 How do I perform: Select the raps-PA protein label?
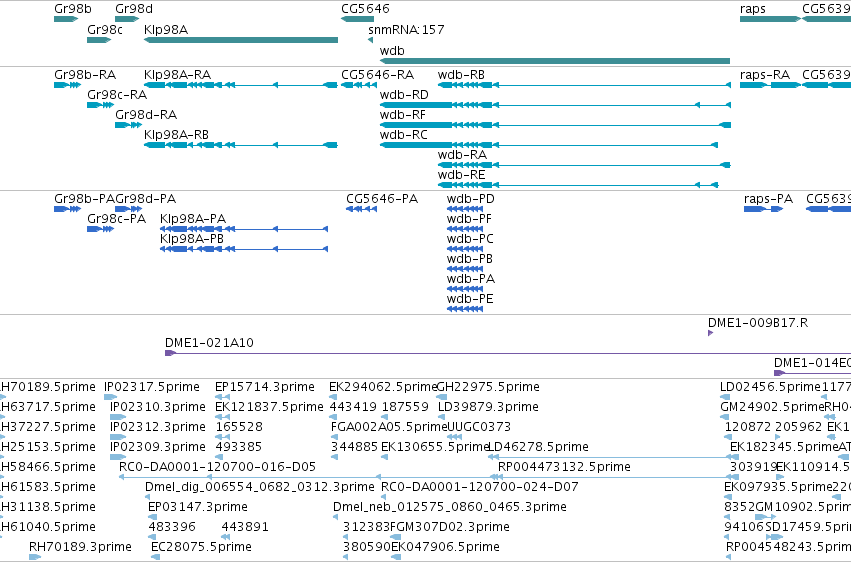point(769,199)
